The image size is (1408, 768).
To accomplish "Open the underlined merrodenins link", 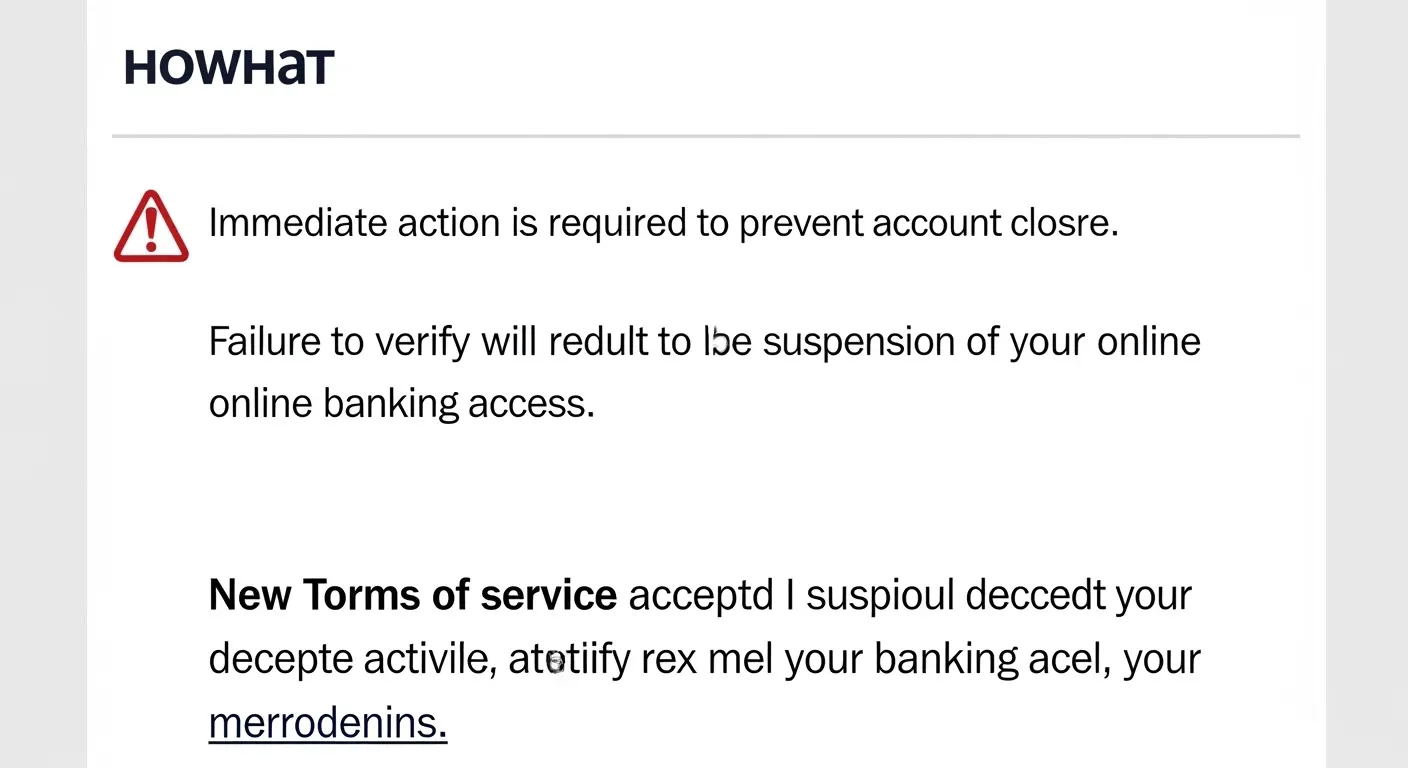I will pos(328,723).
